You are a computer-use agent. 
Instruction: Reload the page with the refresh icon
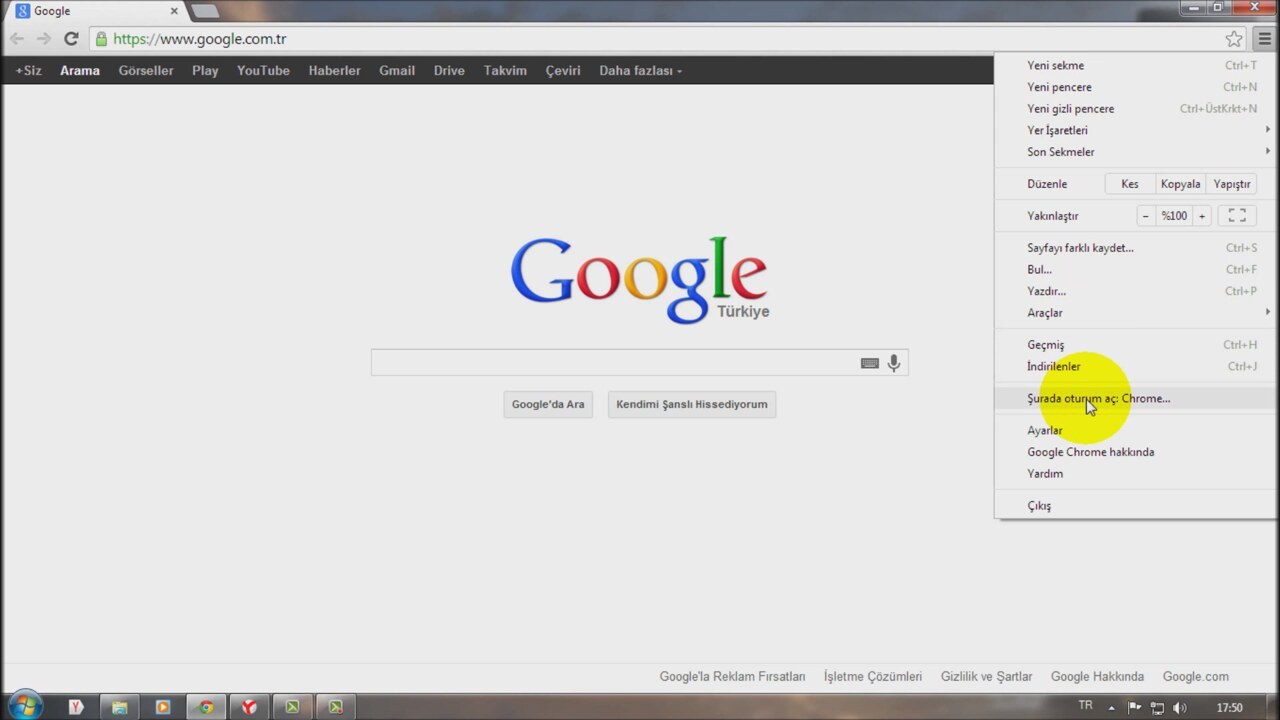(71, 39)
